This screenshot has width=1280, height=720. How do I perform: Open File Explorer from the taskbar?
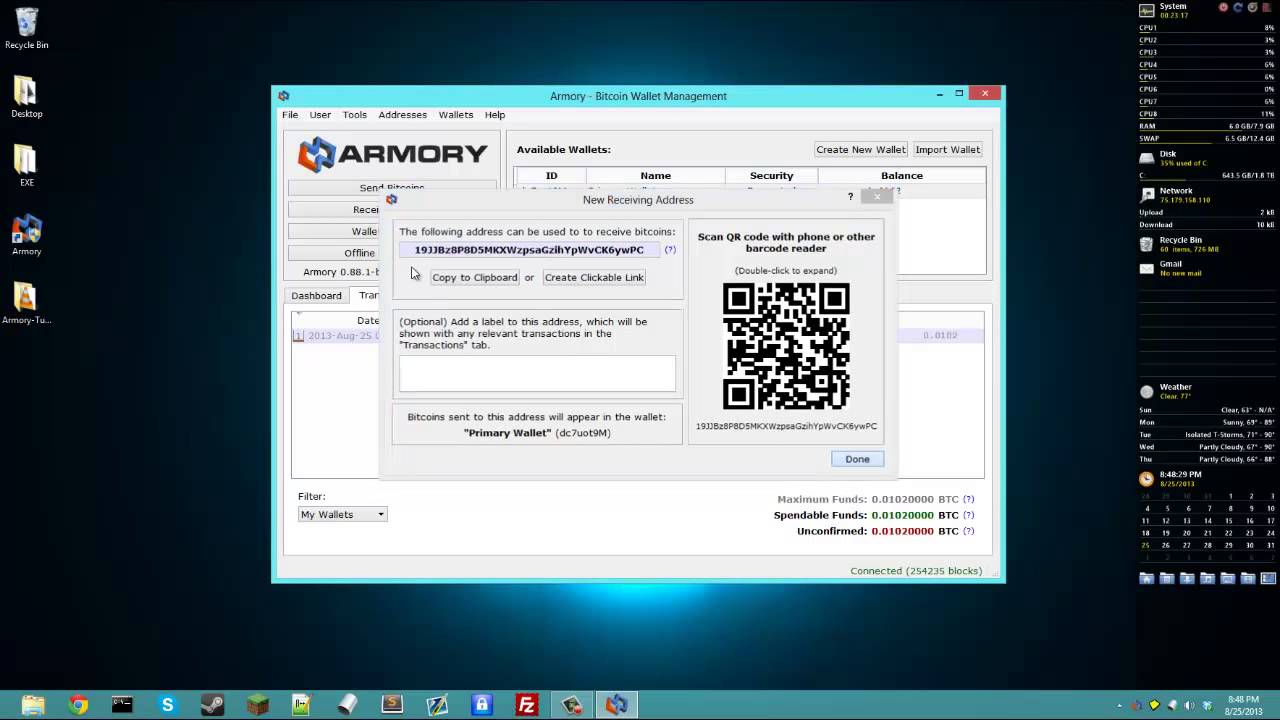(x=33, y=705)
